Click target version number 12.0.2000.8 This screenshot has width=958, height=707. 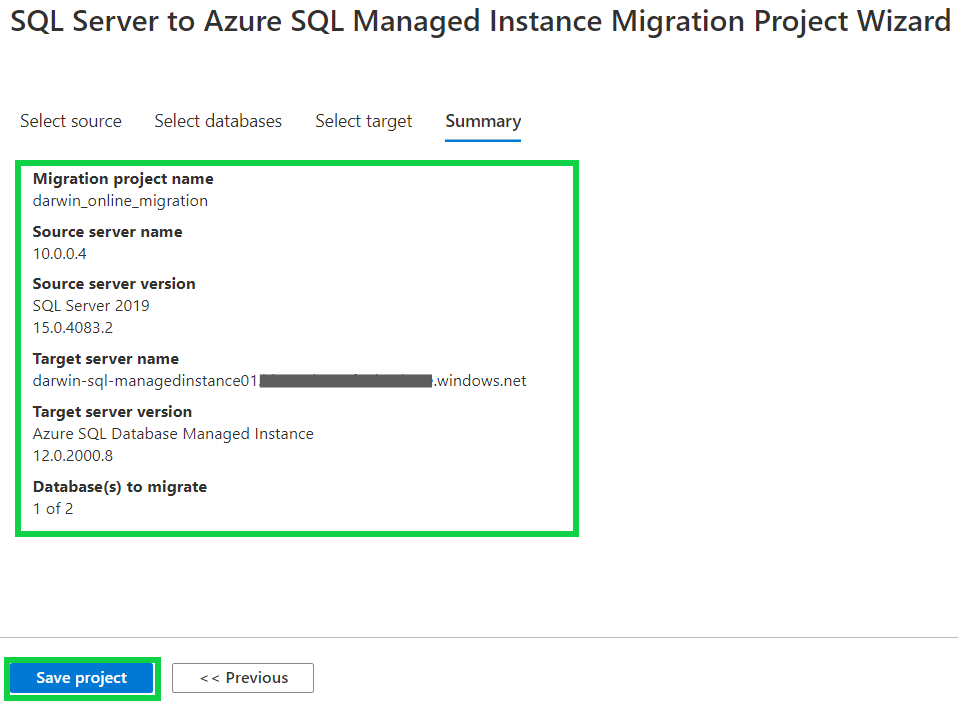pyautogui.click(x=73, y=456)
